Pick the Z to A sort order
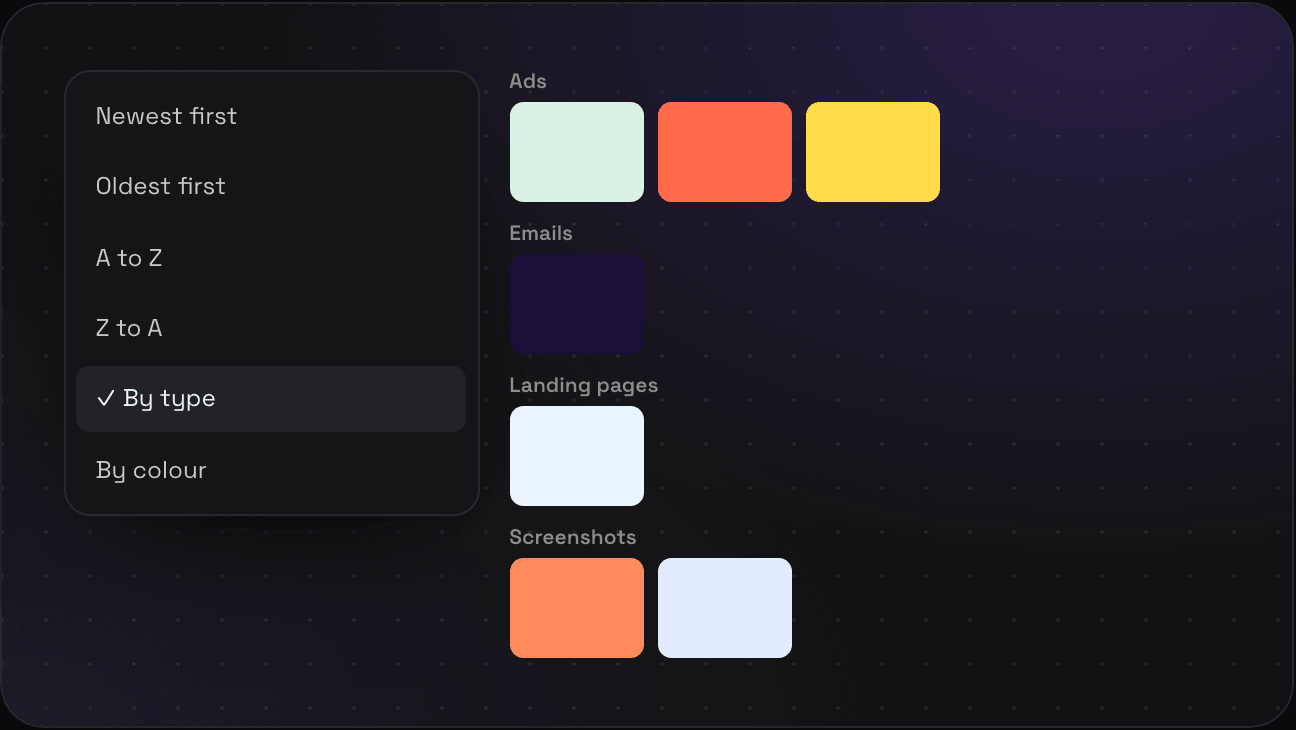1296x730 pixels. [x=271, y=328]
